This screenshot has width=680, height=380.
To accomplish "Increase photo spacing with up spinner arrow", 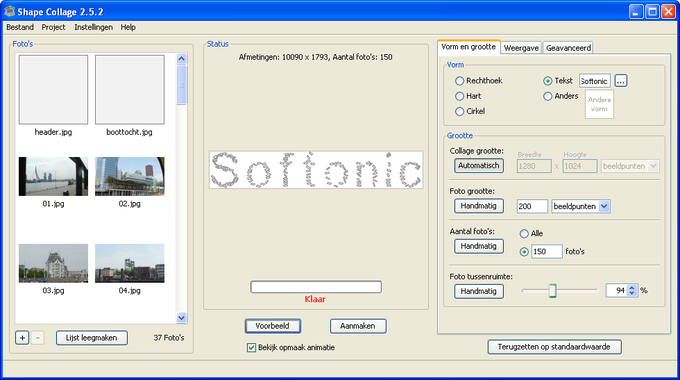I will point(632,287).
